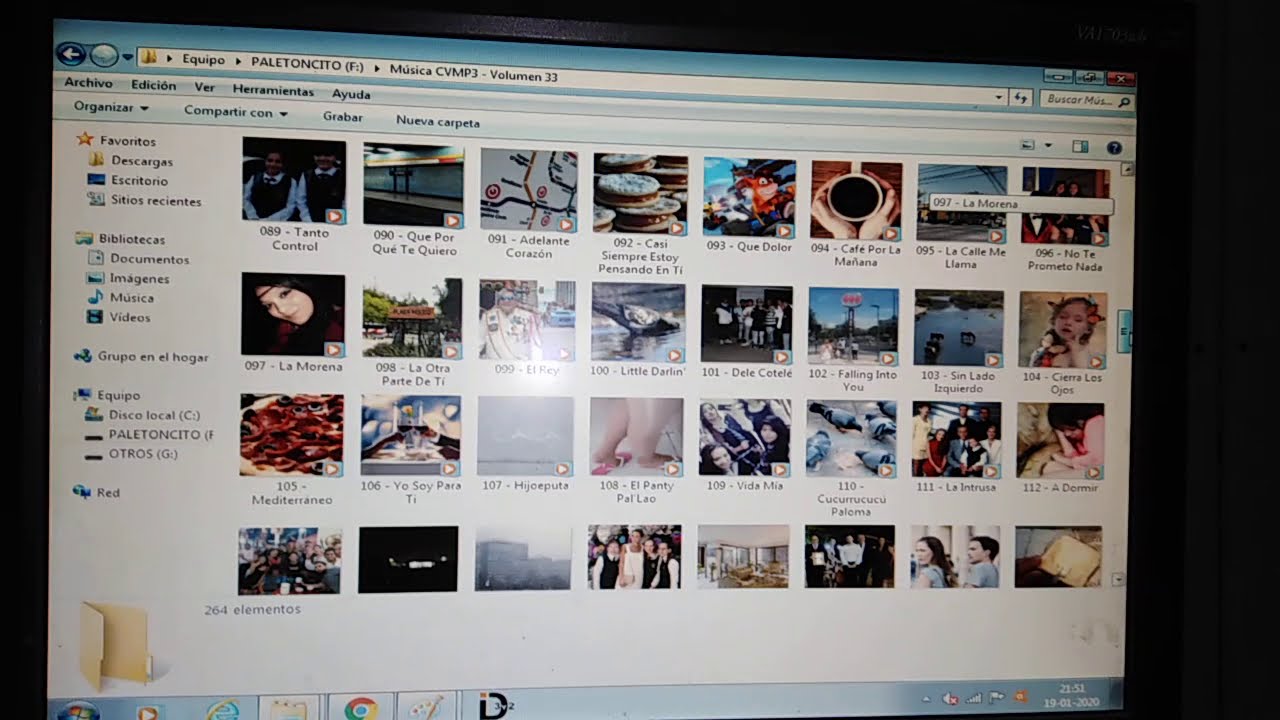
Task: Select 094 - Café Por La Mañana file
Action: pos(856,214)
